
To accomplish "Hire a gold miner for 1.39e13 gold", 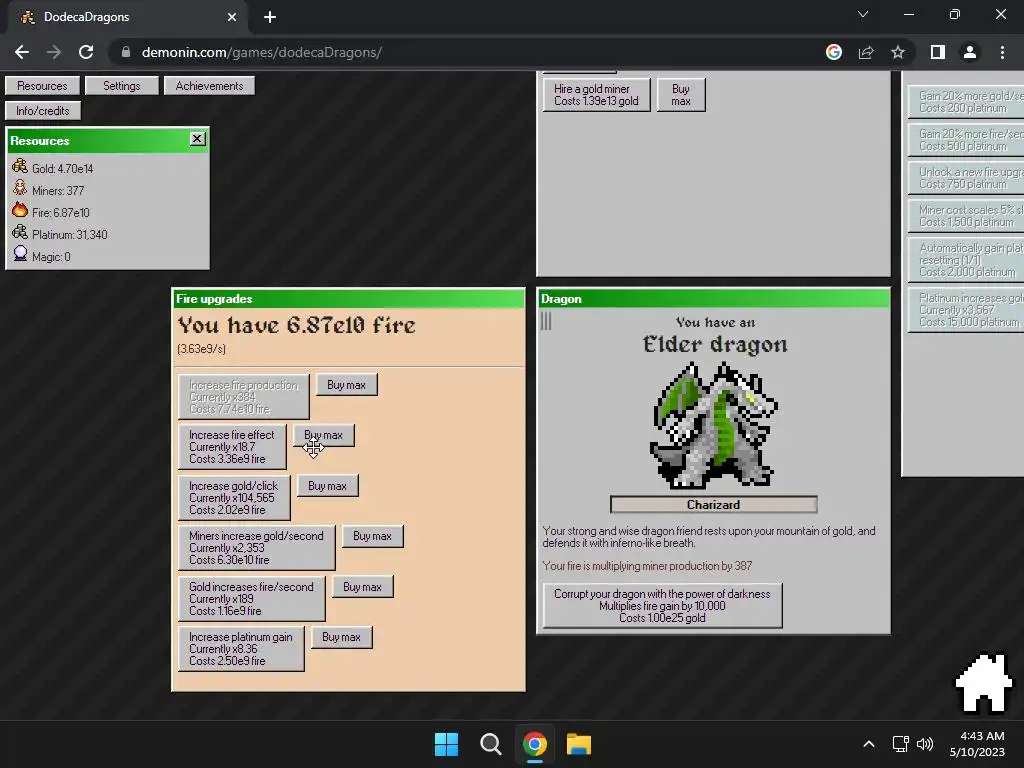I will [x=596, y=95].
